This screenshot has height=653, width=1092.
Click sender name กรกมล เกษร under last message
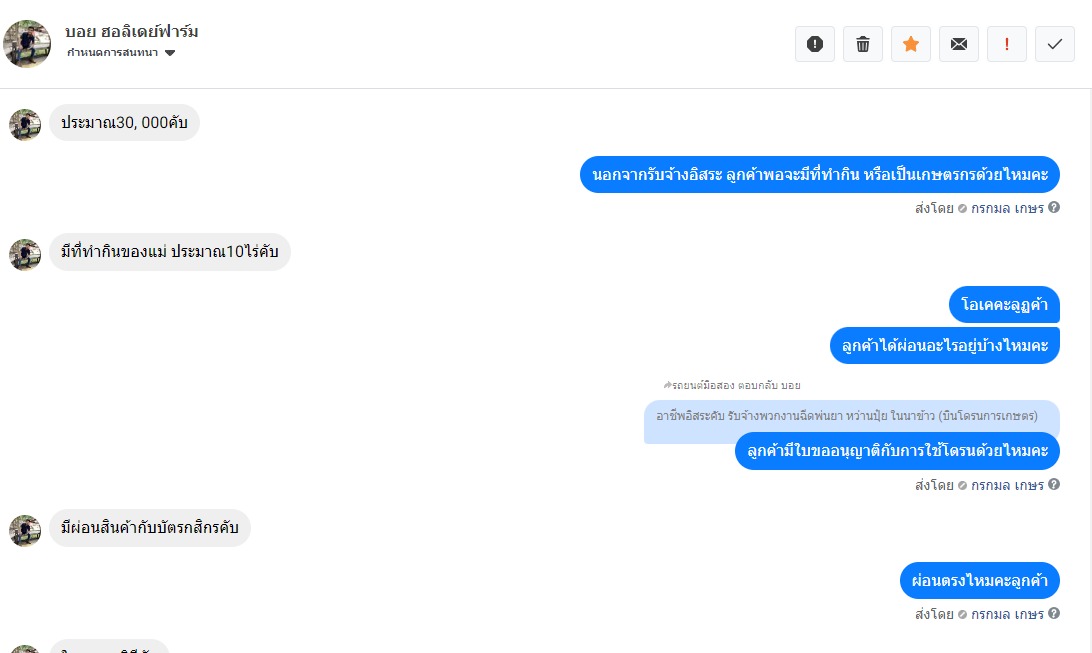click(x=1007, y=614)
